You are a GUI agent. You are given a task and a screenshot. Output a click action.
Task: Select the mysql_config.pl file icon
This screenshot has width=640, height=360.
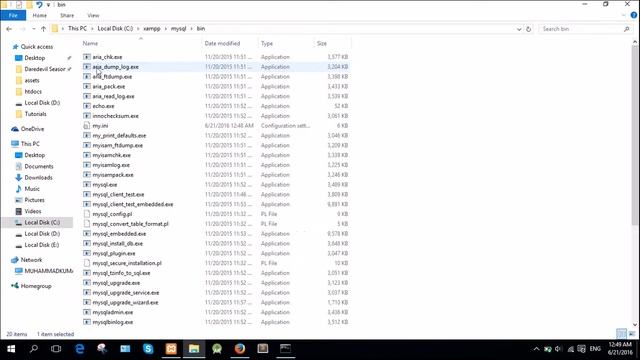(x=87, y=214)
